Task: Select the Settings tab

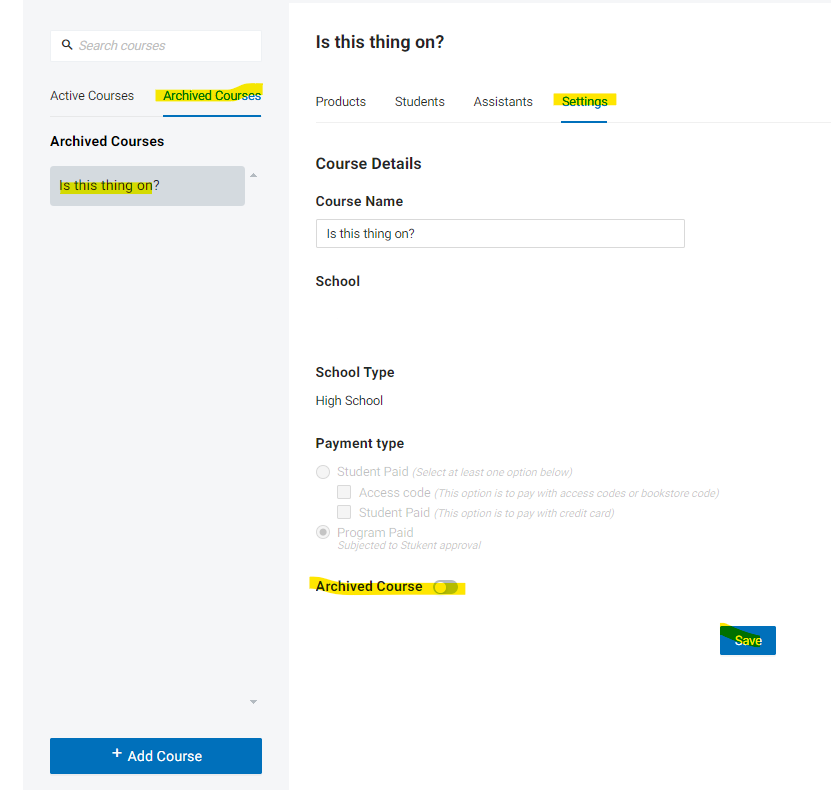Action: coord(585,102)
